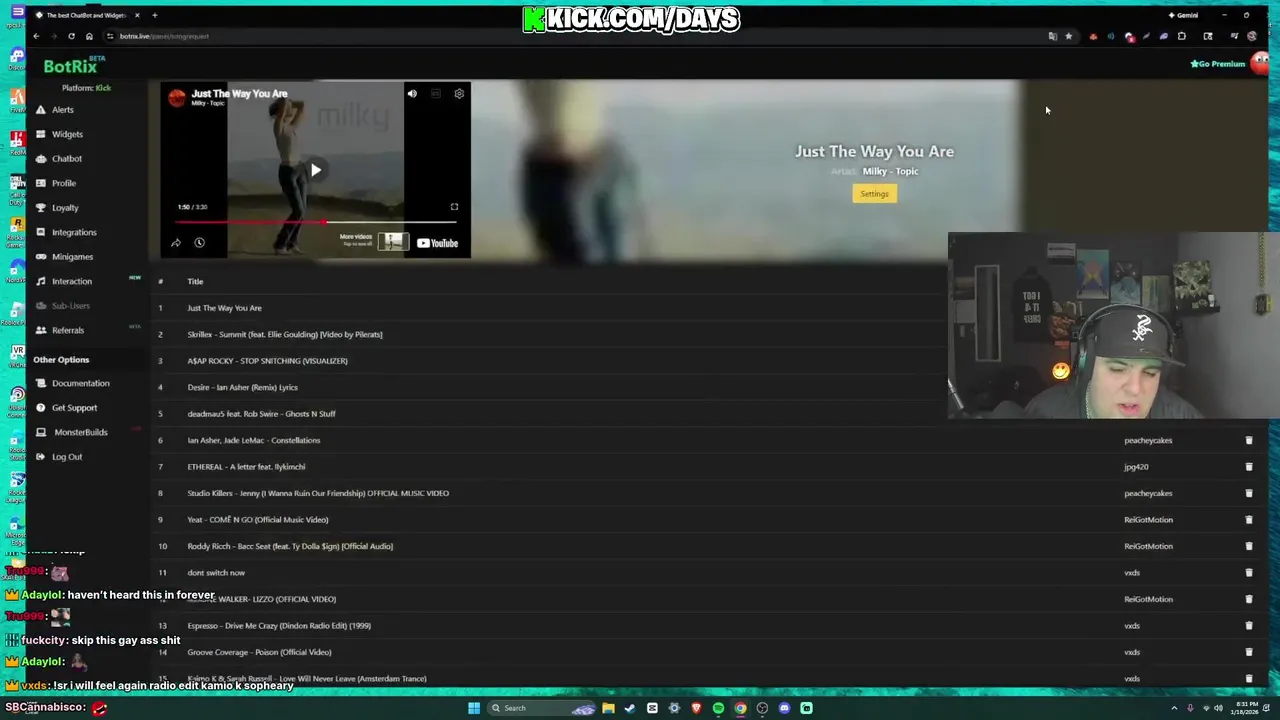Open the Referrals people icon in sidebar
Viewport: 1280px width, 720px height.
tap(41, 330)
